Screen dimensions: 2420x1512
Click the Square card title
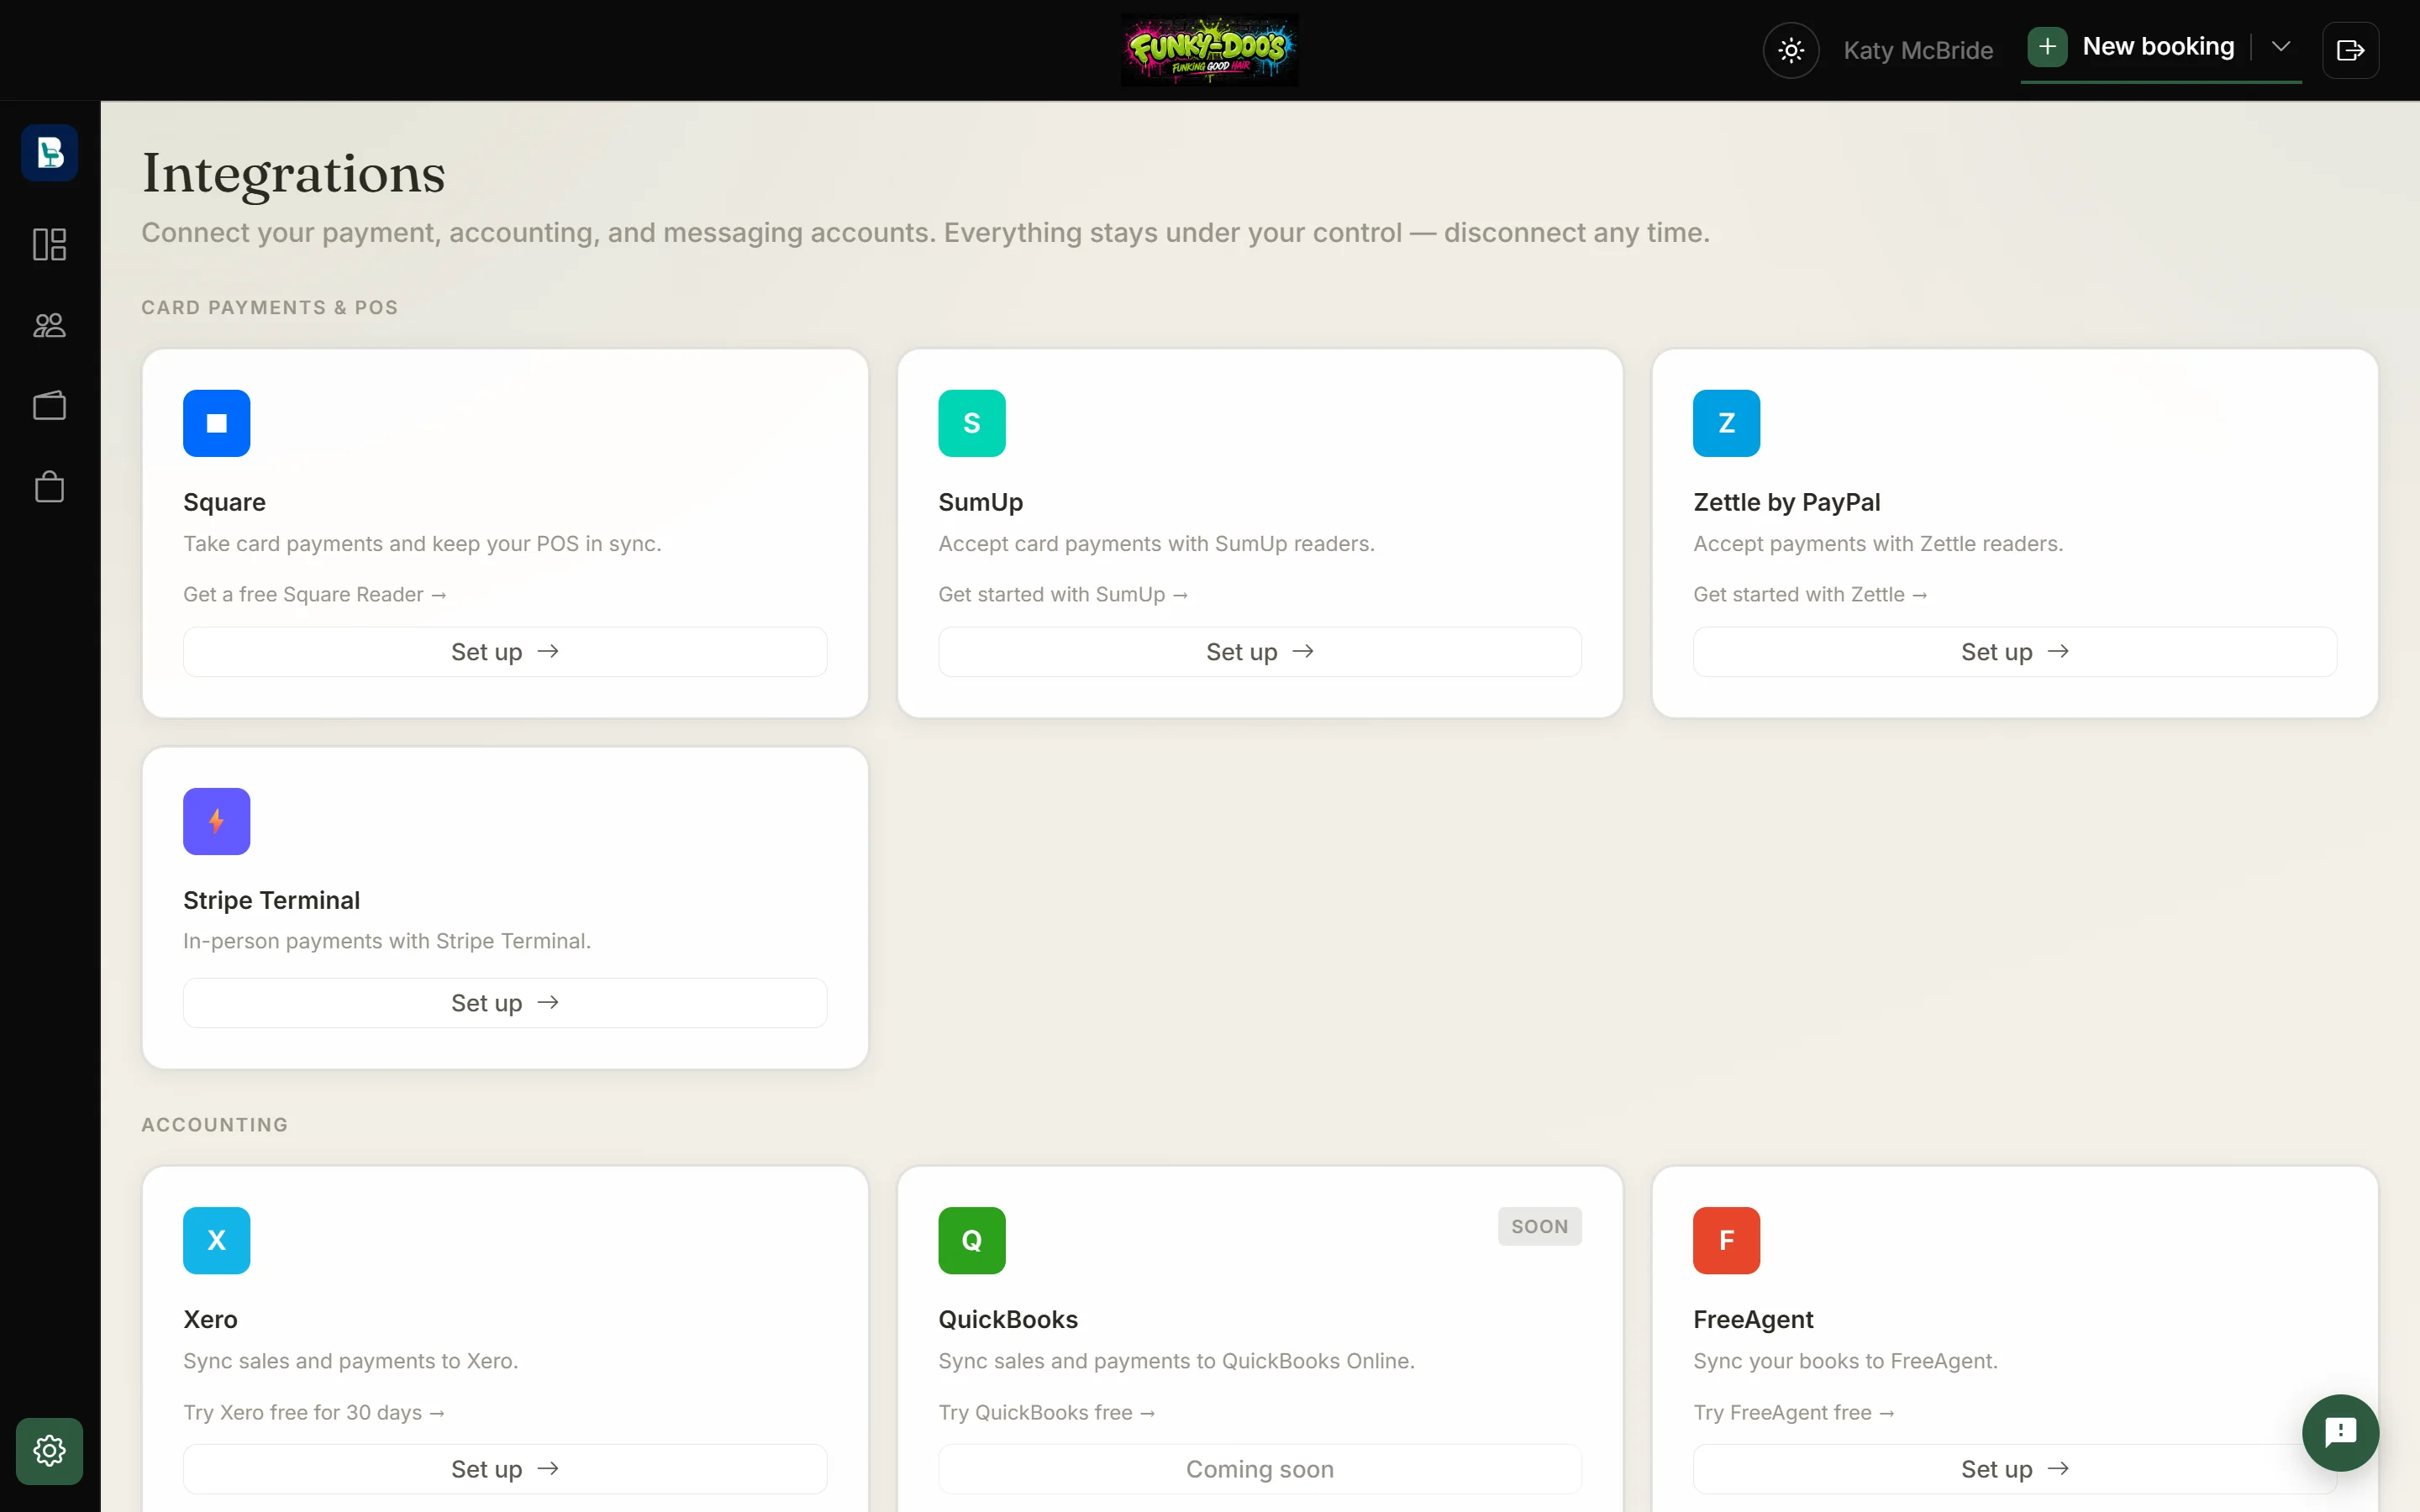point(224,502)
